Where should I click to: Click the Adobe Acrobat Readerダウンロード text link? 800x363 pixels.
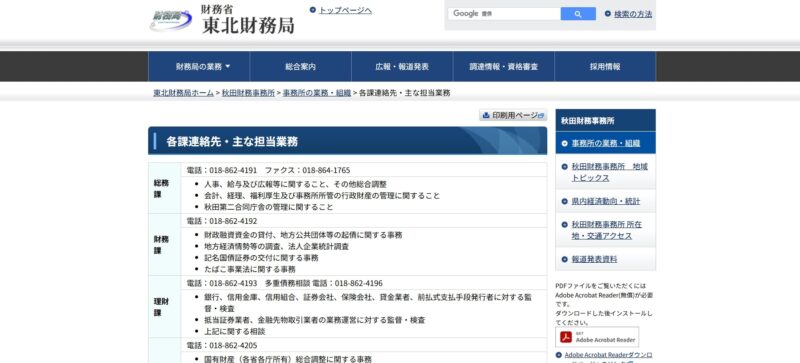click(x=608, y=355)
